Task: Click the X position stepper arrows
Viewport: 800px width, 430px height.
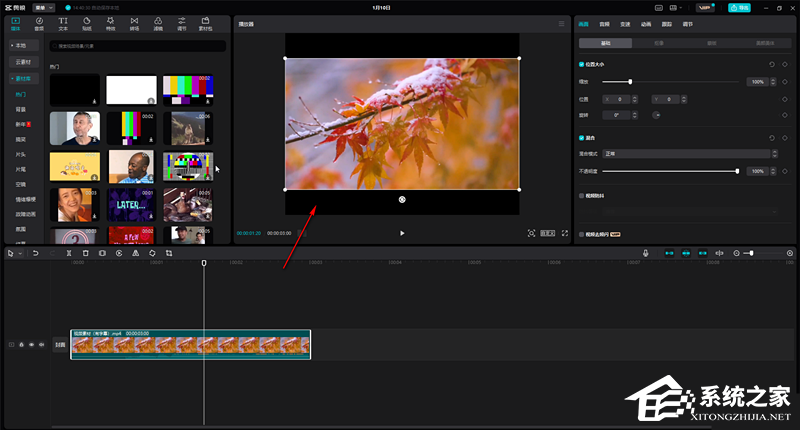Action: 635,99
